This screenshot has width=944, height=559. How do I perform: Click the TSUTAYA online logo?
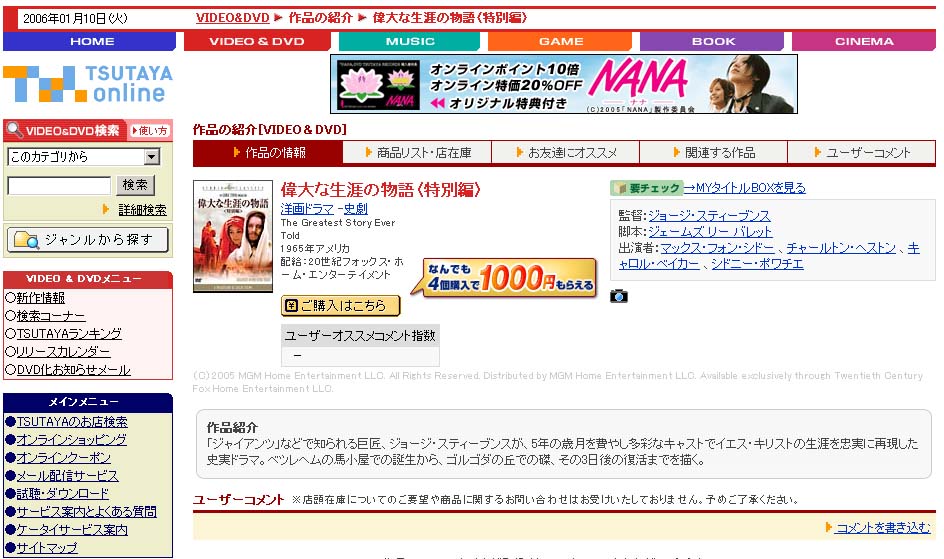tap(88, 83)
